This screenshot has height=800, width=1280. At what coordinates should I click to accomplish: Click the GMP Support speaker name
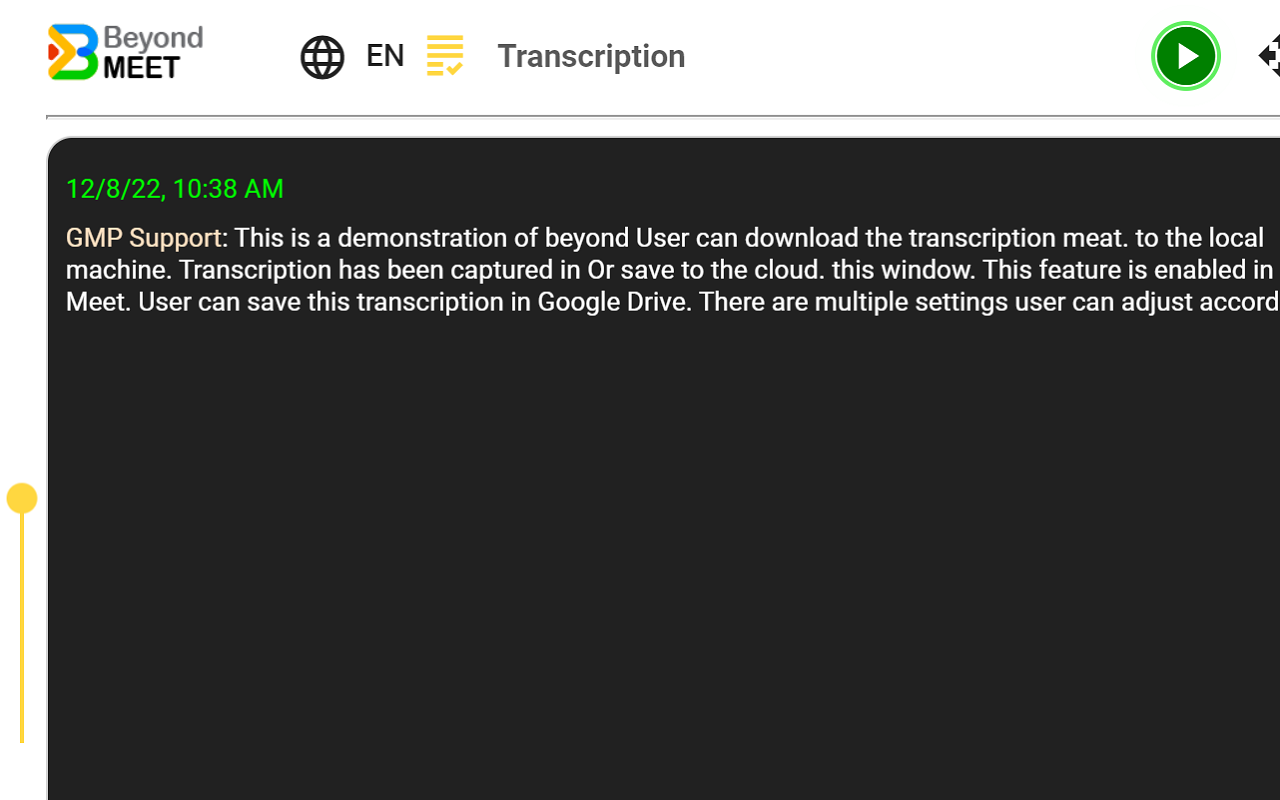[143, 238]
